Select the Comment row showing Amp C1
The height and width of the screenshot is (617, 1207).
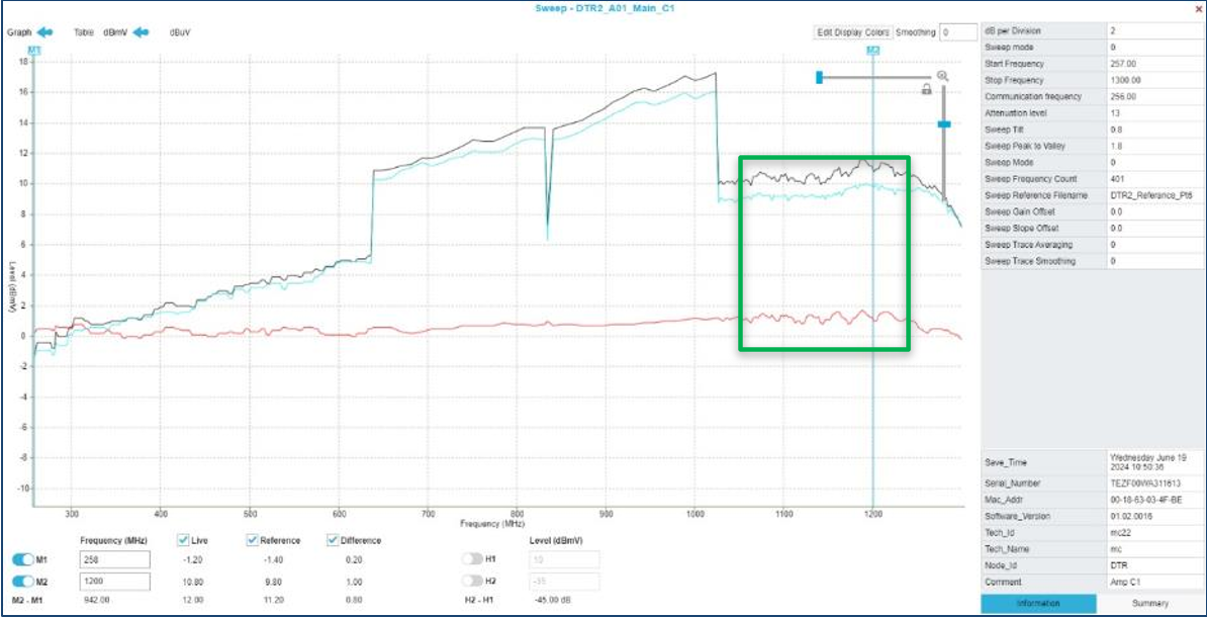[x=1091, y=581]
